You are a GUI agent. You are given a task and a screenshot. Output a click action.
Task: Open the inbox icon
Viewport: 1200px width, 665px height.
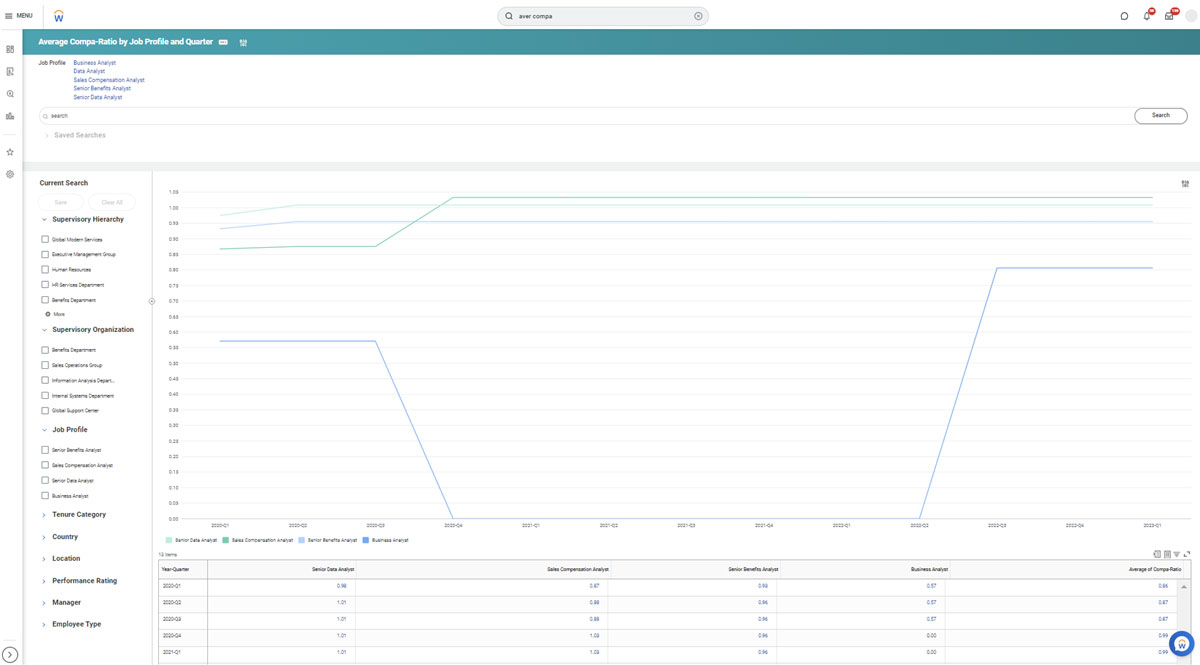coord(1170,15)
